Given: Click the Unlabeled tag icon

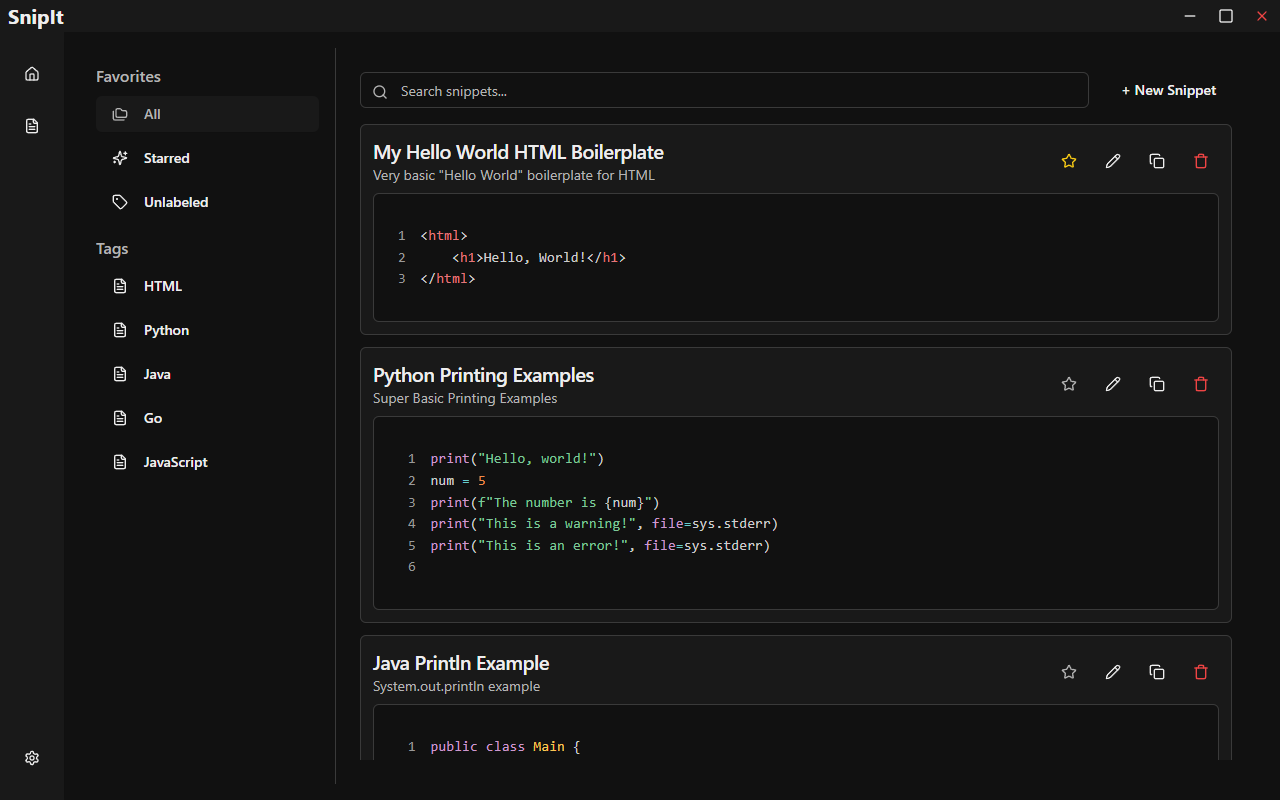Looking at the screenshot, I should [x=120, y=202].
